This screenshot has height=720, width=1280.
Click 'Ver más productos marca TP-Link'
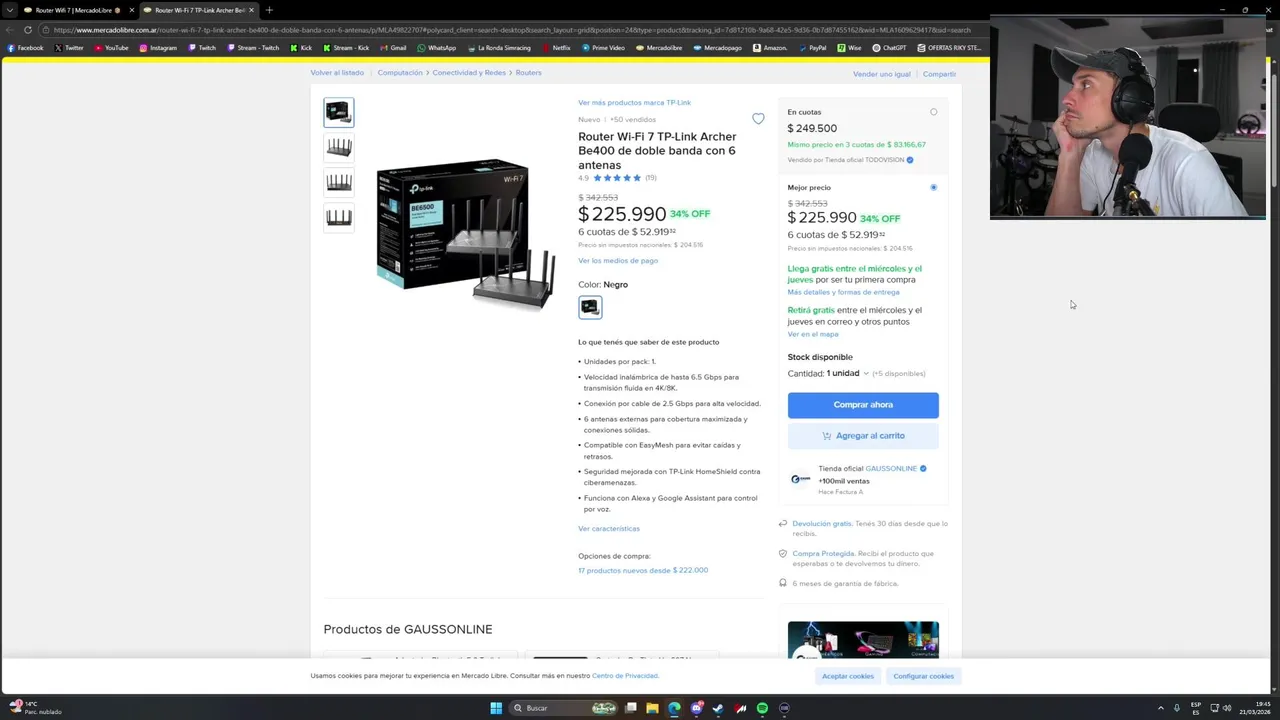pyautogui.click(x=634, y=102)
